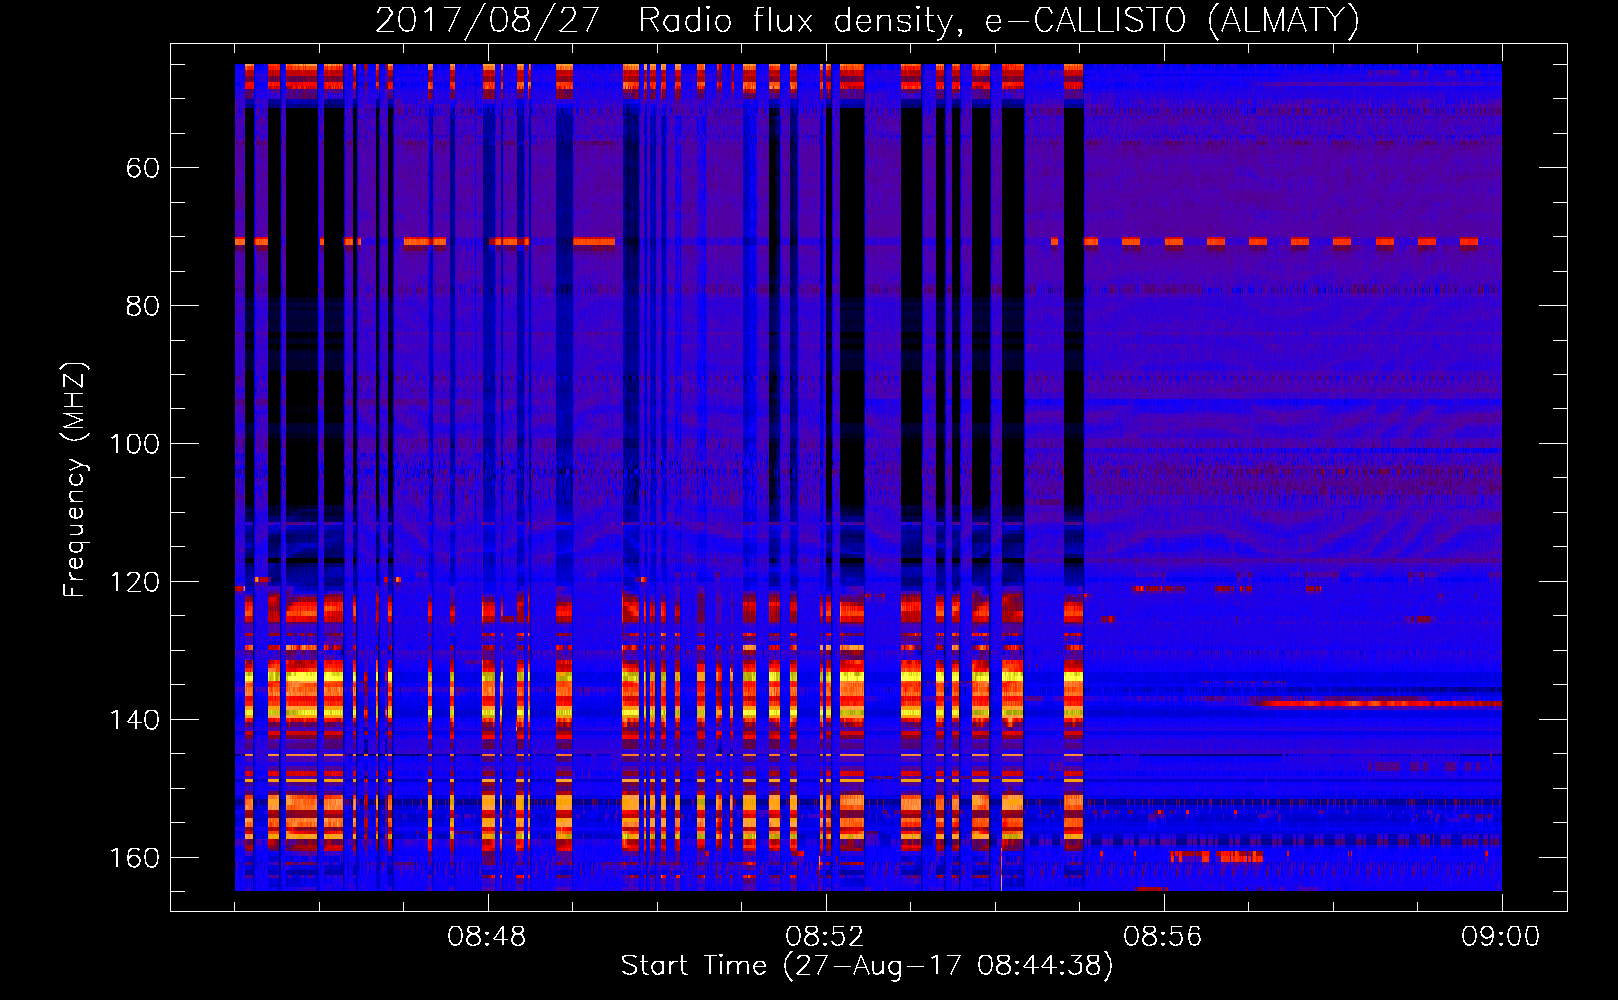Click the 100 frequency tick label
The height and width of the screenshot is (1000, 1618).
tap(134, 444)
